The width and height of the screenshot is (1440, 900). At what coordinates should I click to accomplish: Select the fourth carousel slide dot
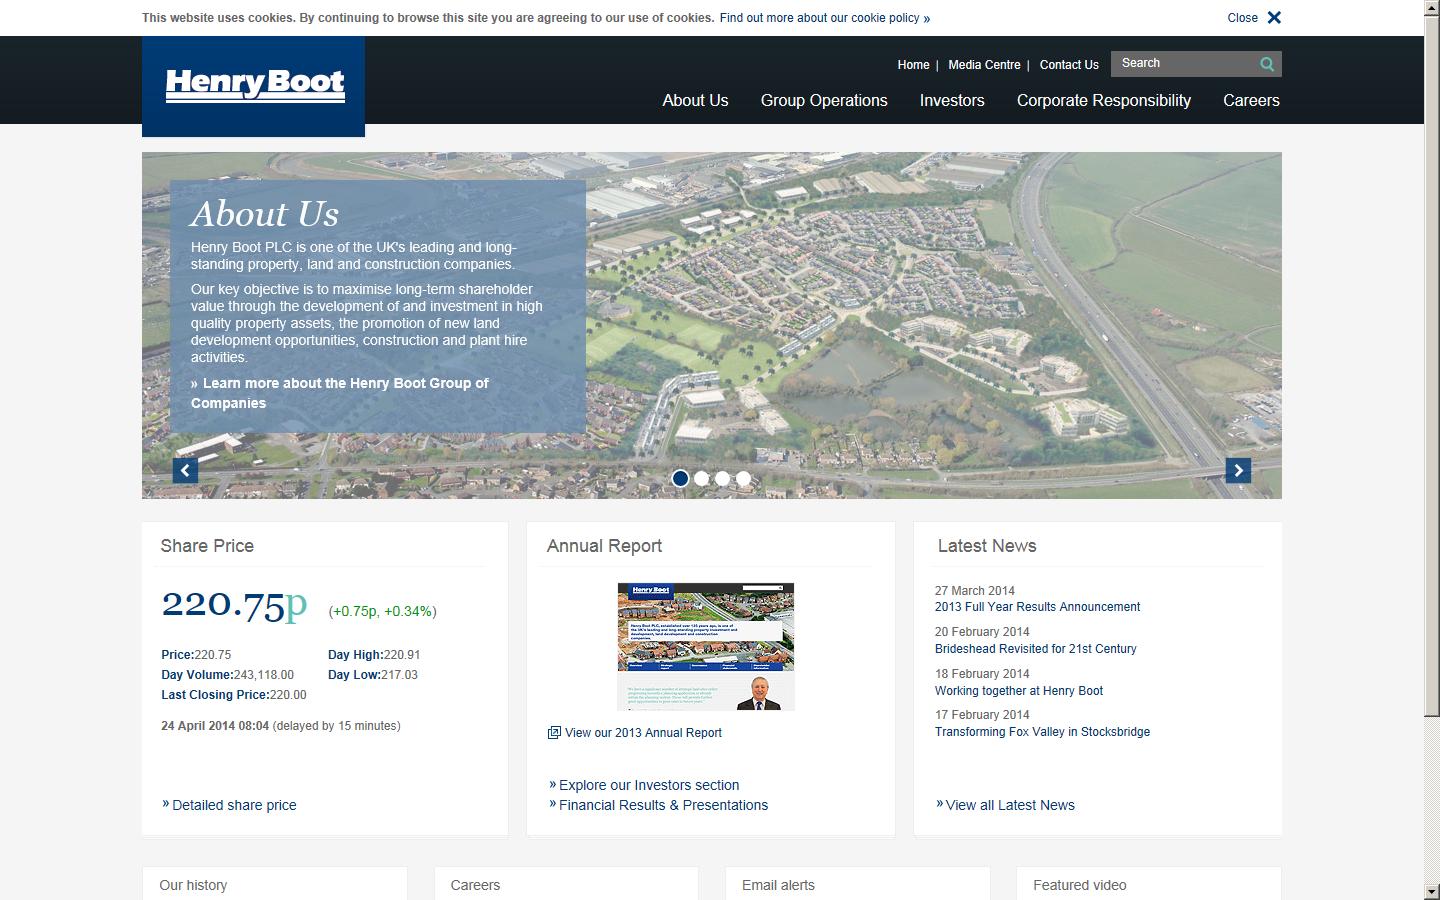point(743,478)
